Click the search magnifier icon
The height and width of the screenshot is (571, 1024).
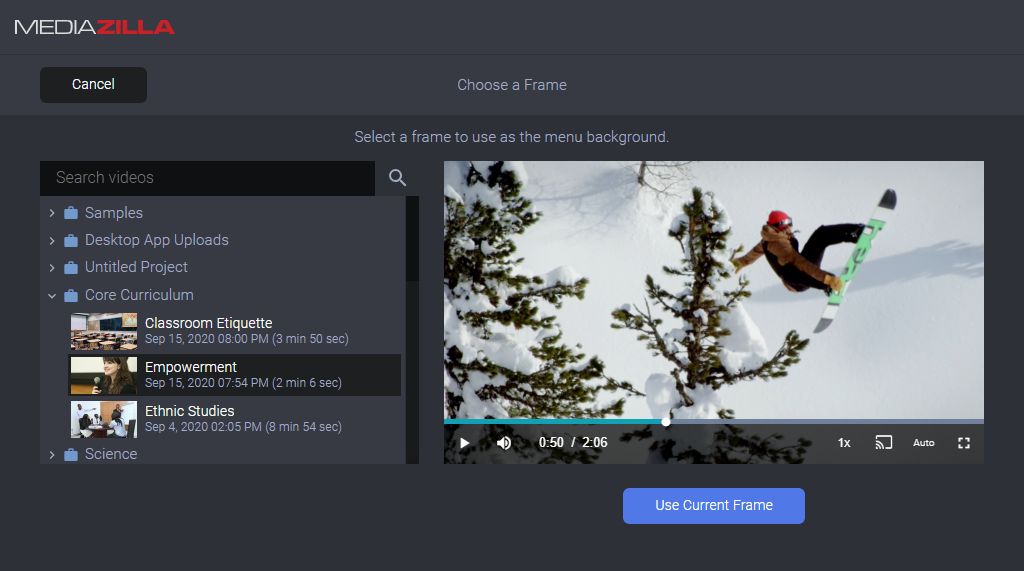click(x=397, y=178)
